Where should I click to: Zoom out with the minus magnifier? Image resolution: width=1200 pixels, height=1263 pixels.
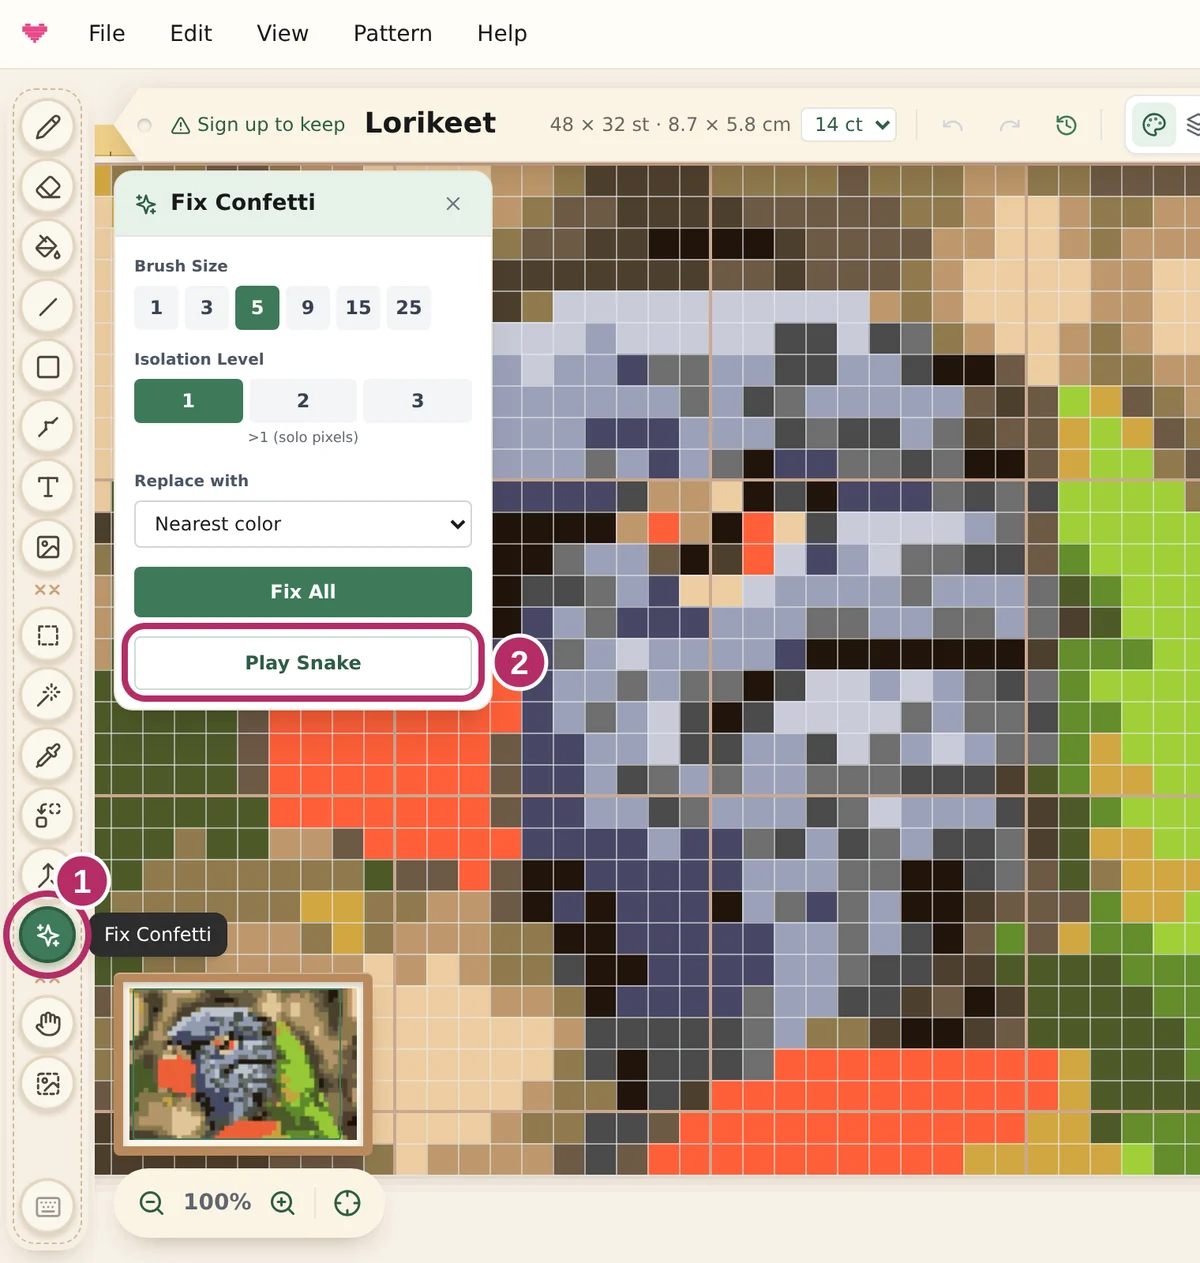click(x=152, y=1203)
